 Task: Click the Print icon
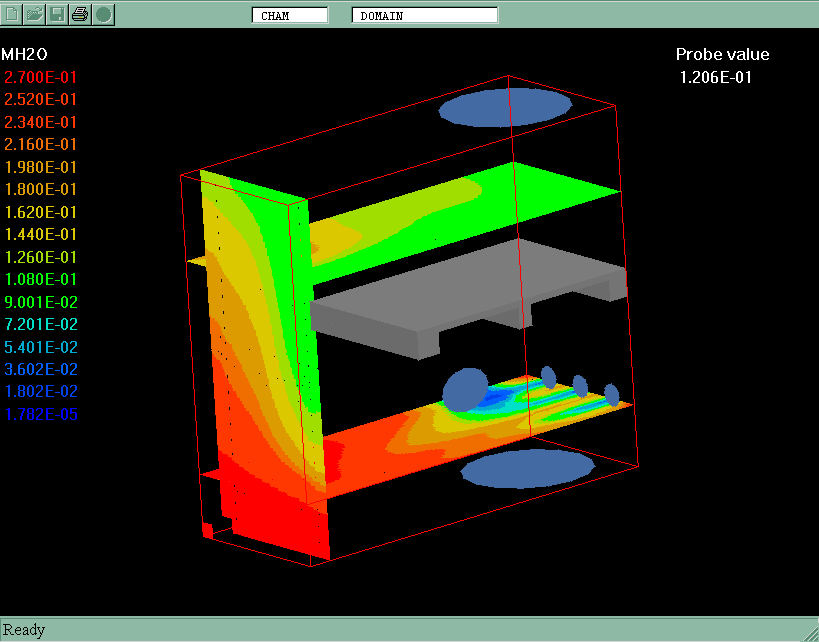tap(80, 14)
